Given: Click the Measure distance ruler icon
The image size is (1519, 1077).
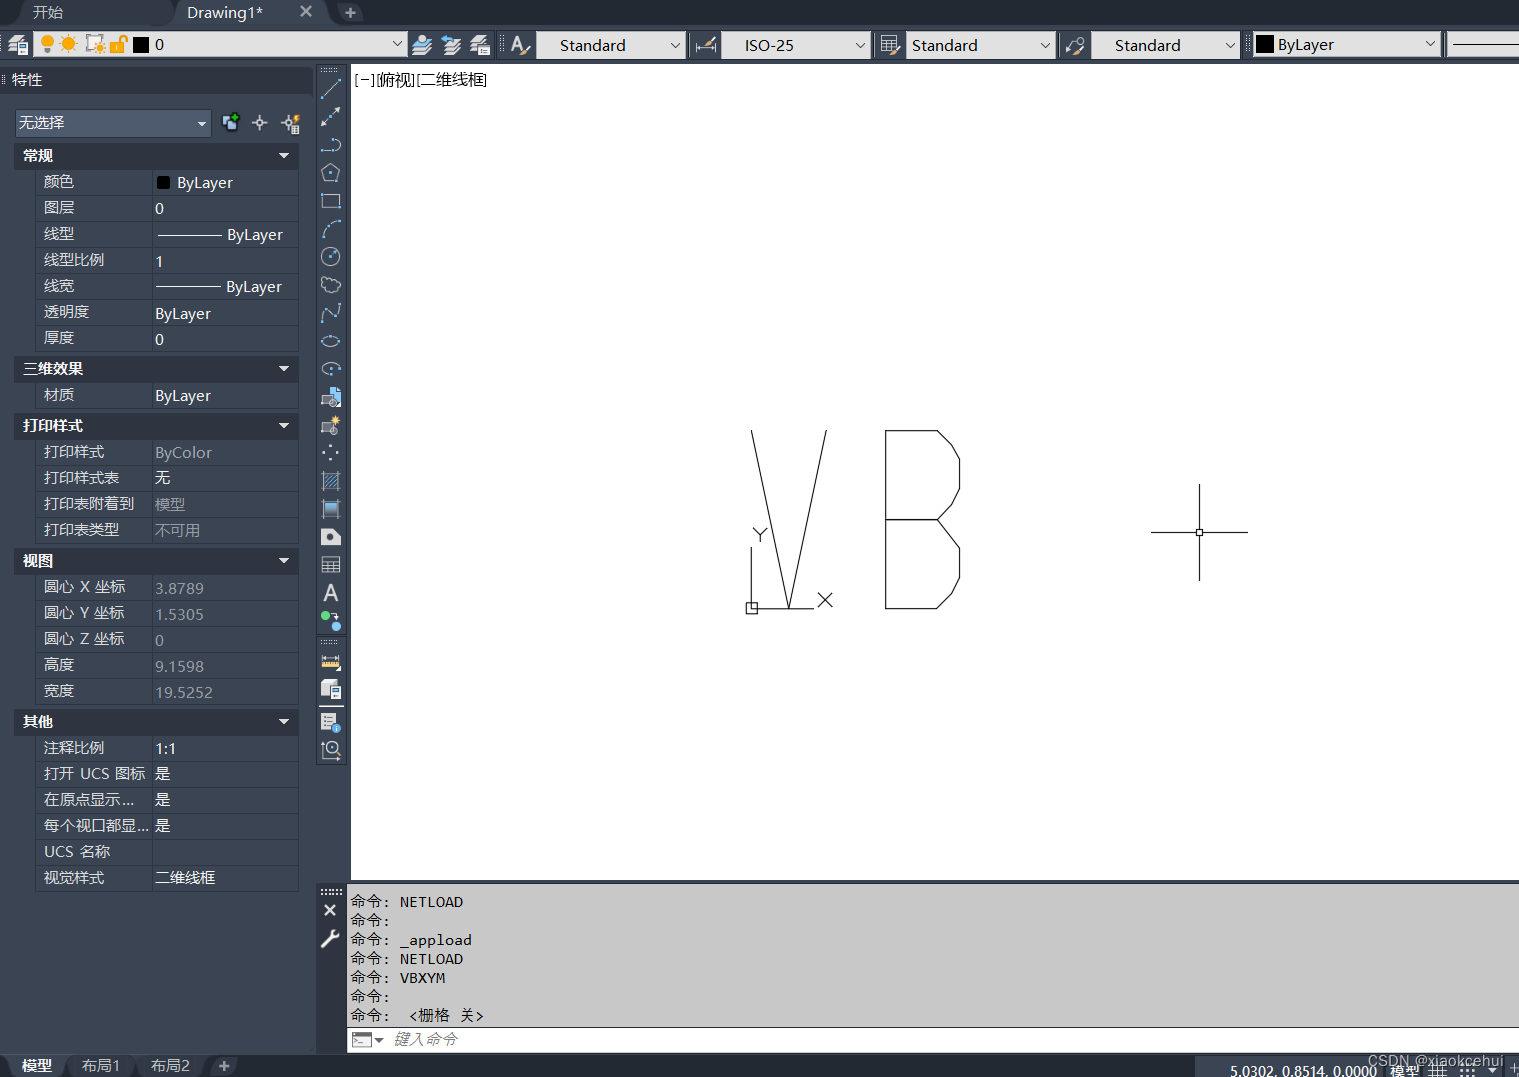Looking at the screenshot, I should [x=331, y=662].
